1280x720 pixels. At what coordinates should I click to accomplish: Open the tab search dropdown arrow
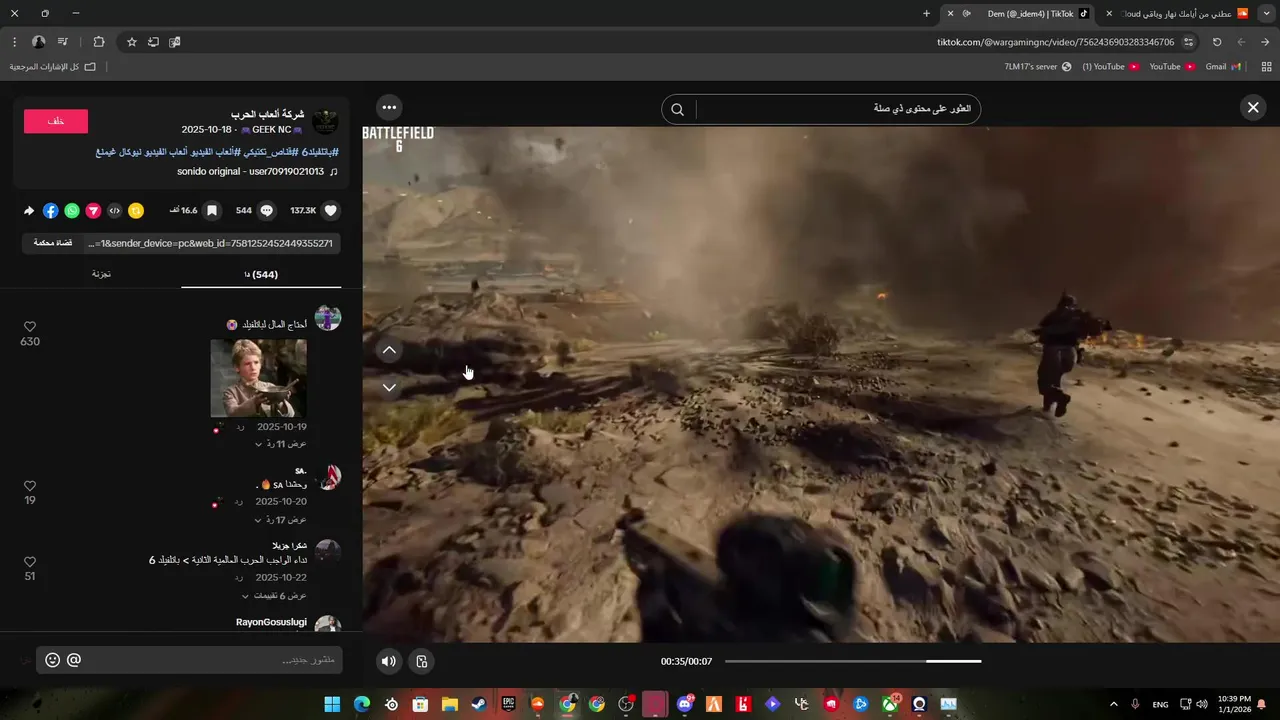[1266, 14]
